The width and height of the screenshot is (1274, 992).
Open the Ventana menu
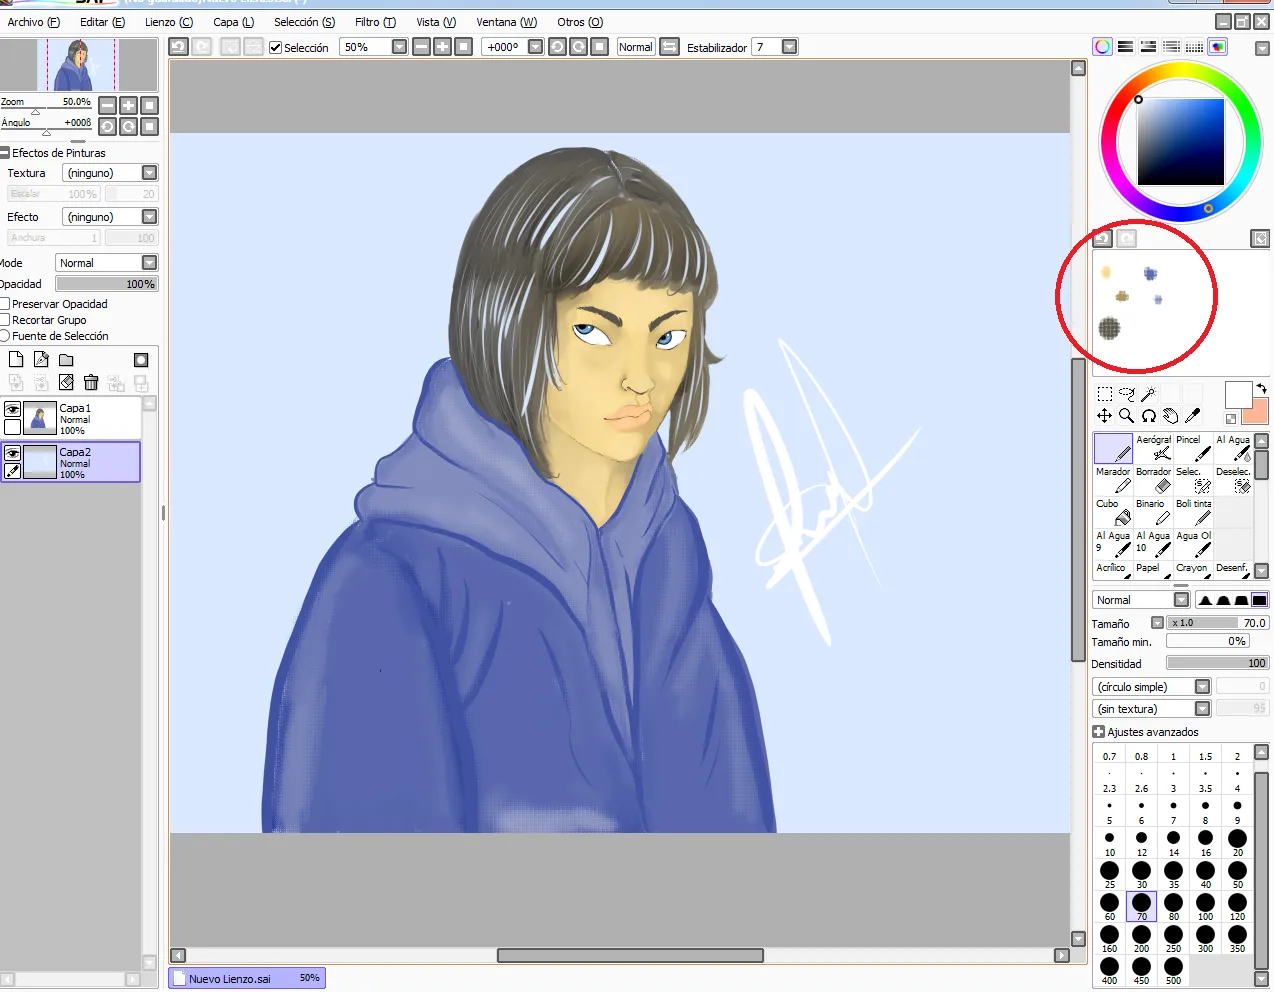tap(506, 22)
